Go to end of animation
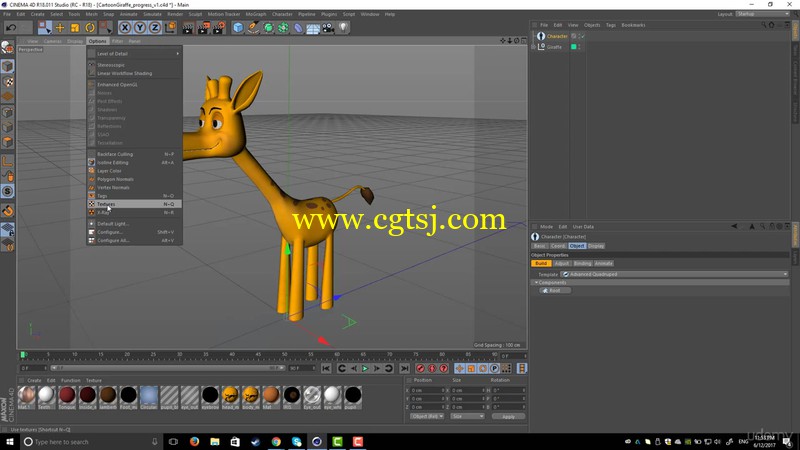This screenshot has width=800, height=450. [x=404, y=368]
